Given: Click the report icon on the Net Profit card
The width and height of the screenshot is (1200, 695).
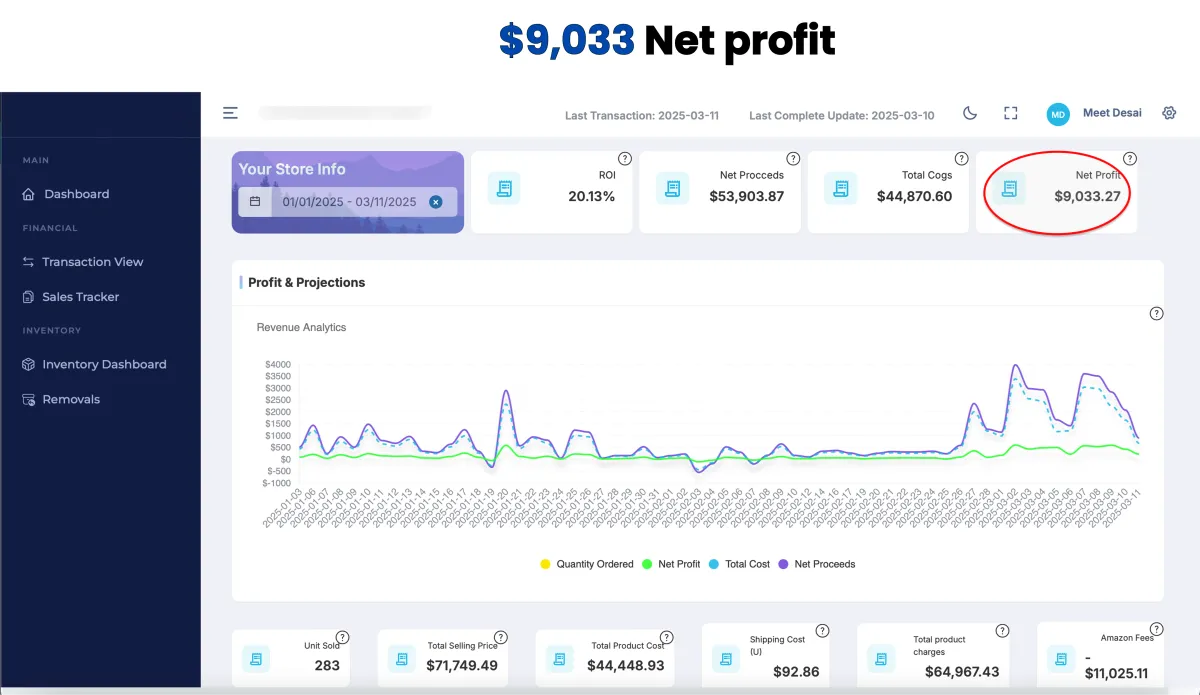Looking at the screenshot, I should (1009, 188).
